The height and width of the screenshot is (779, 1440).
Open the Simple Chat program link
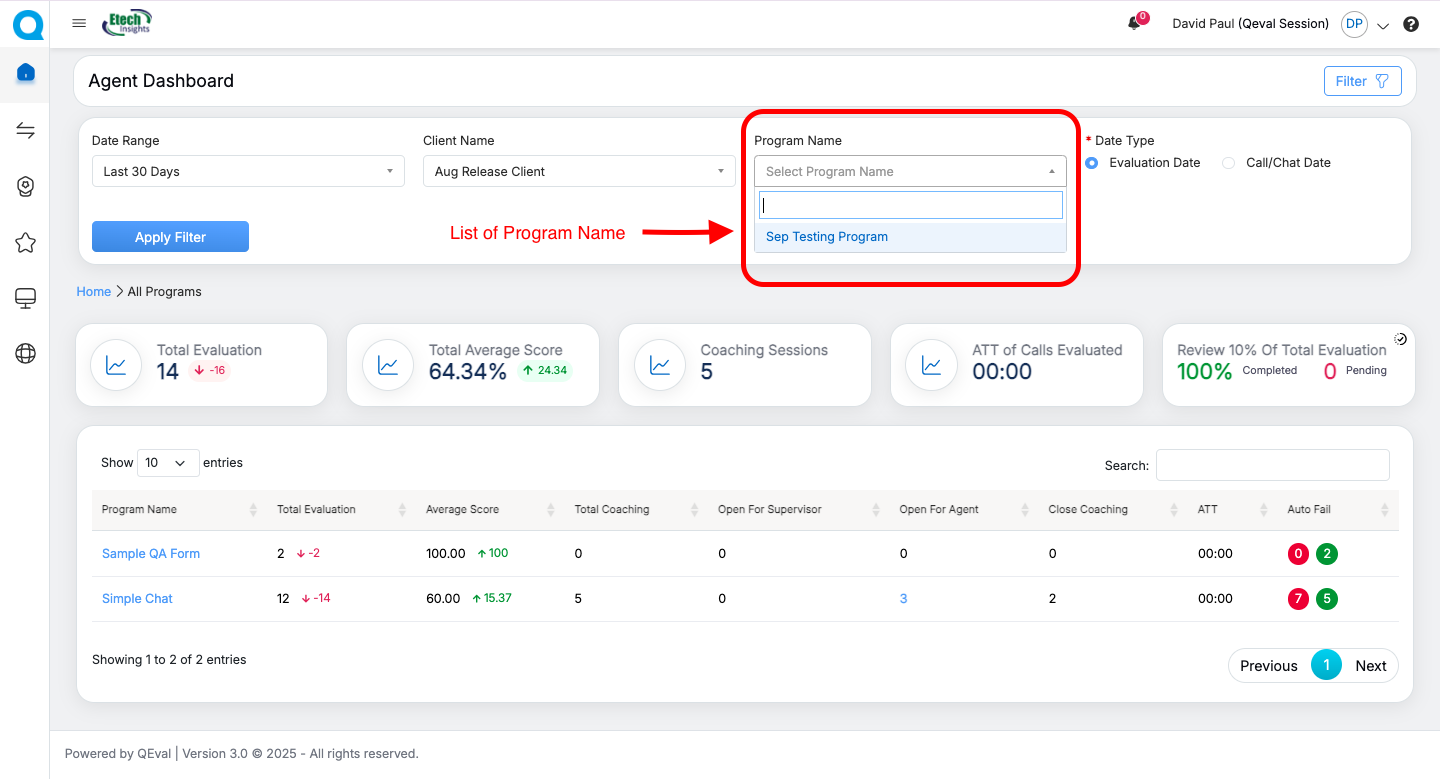tap(137, 599)
